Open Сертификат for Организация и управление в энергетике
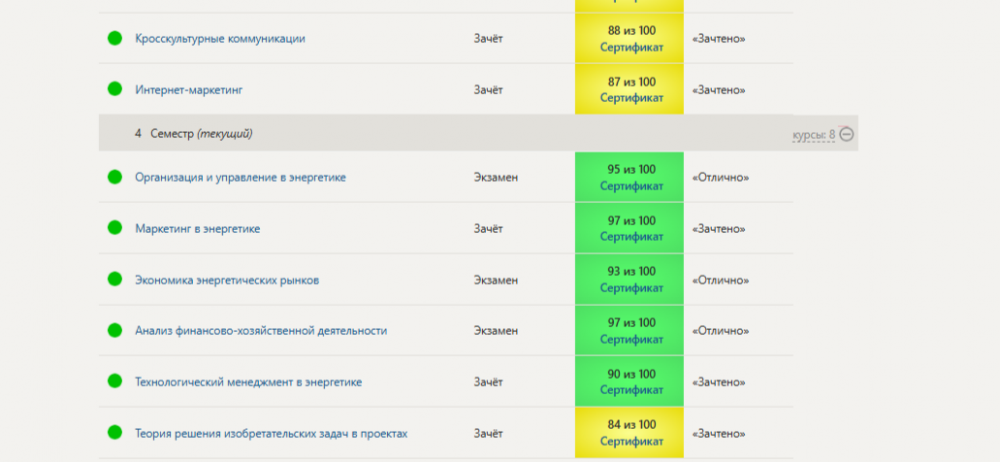1000x462 pixels. pyautogui.click(x=631, y=186)
